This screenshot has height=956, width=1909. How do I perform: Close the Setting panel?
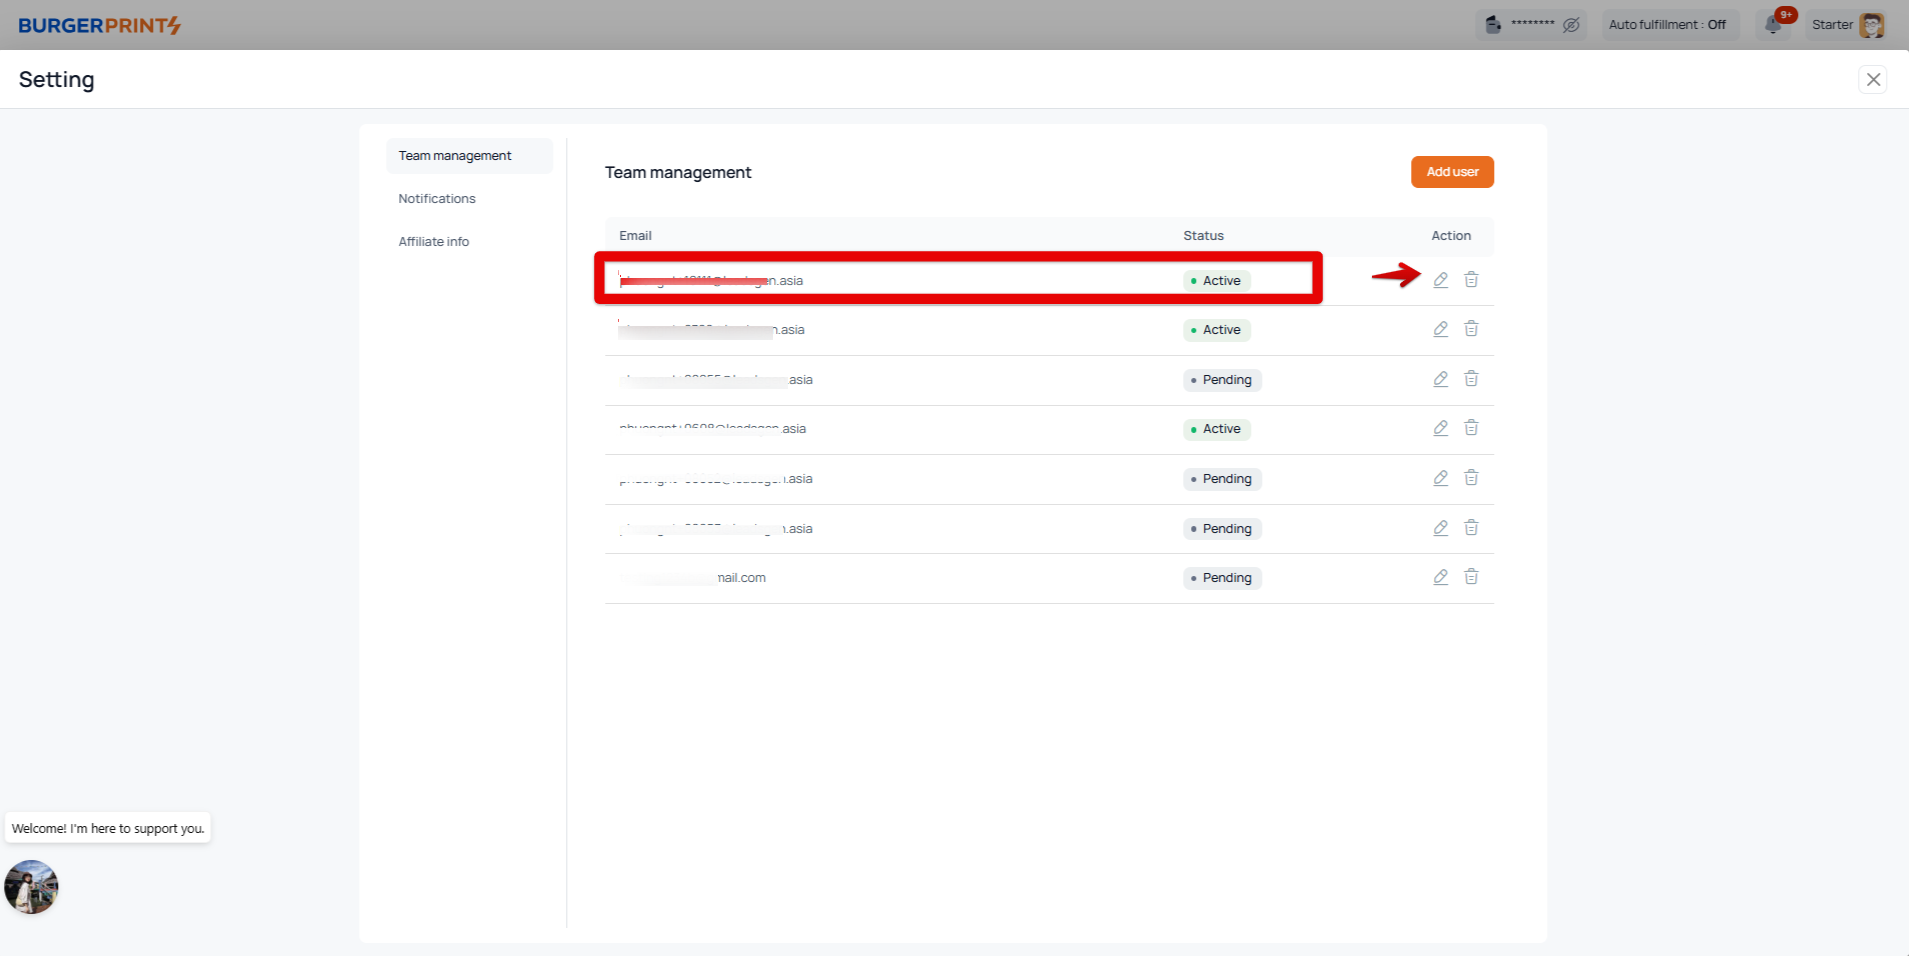point(1873,80)
